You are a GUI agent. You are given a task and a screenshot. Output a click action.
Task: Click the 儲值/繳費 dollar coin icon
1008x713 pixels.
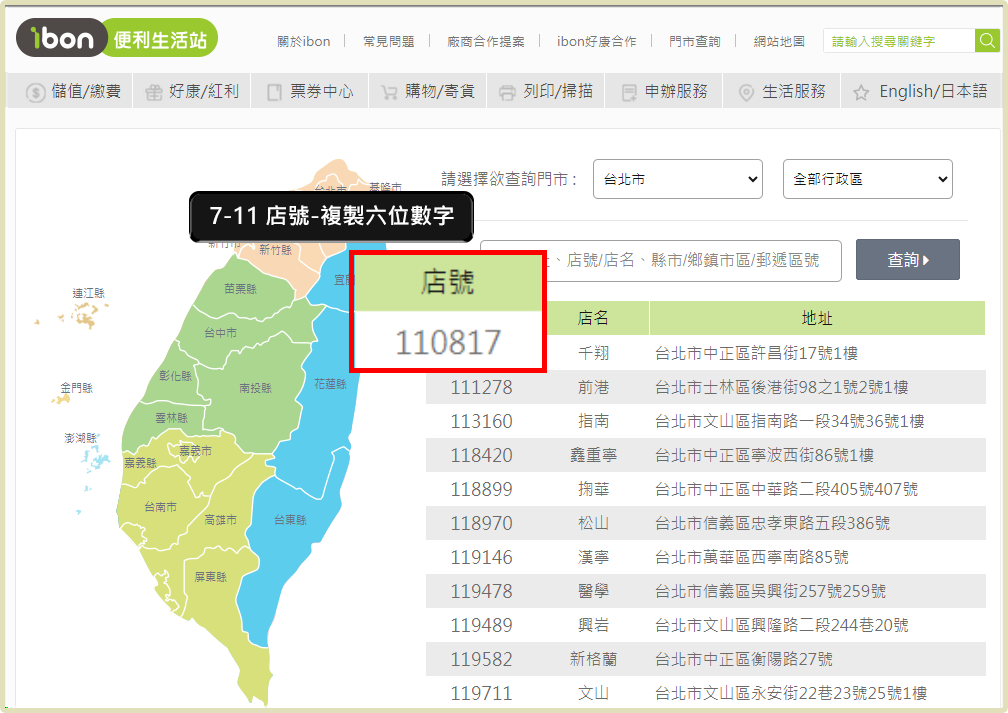pyautogui.click(x=35, y=93)
